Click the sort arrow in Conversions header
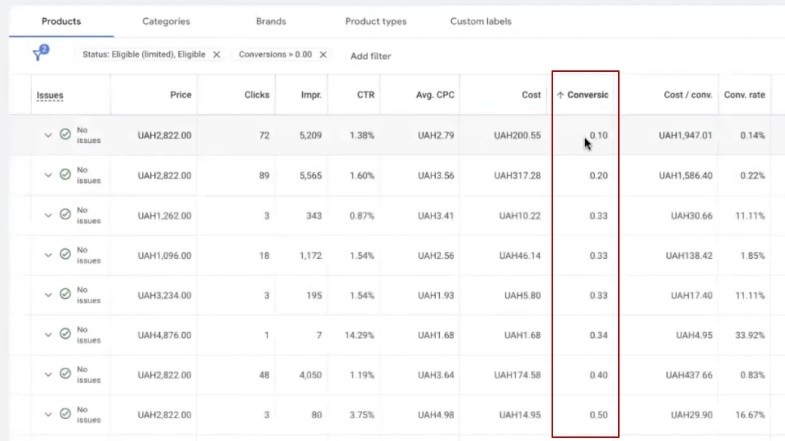The image size is (785, 441). tap(561, 95)
